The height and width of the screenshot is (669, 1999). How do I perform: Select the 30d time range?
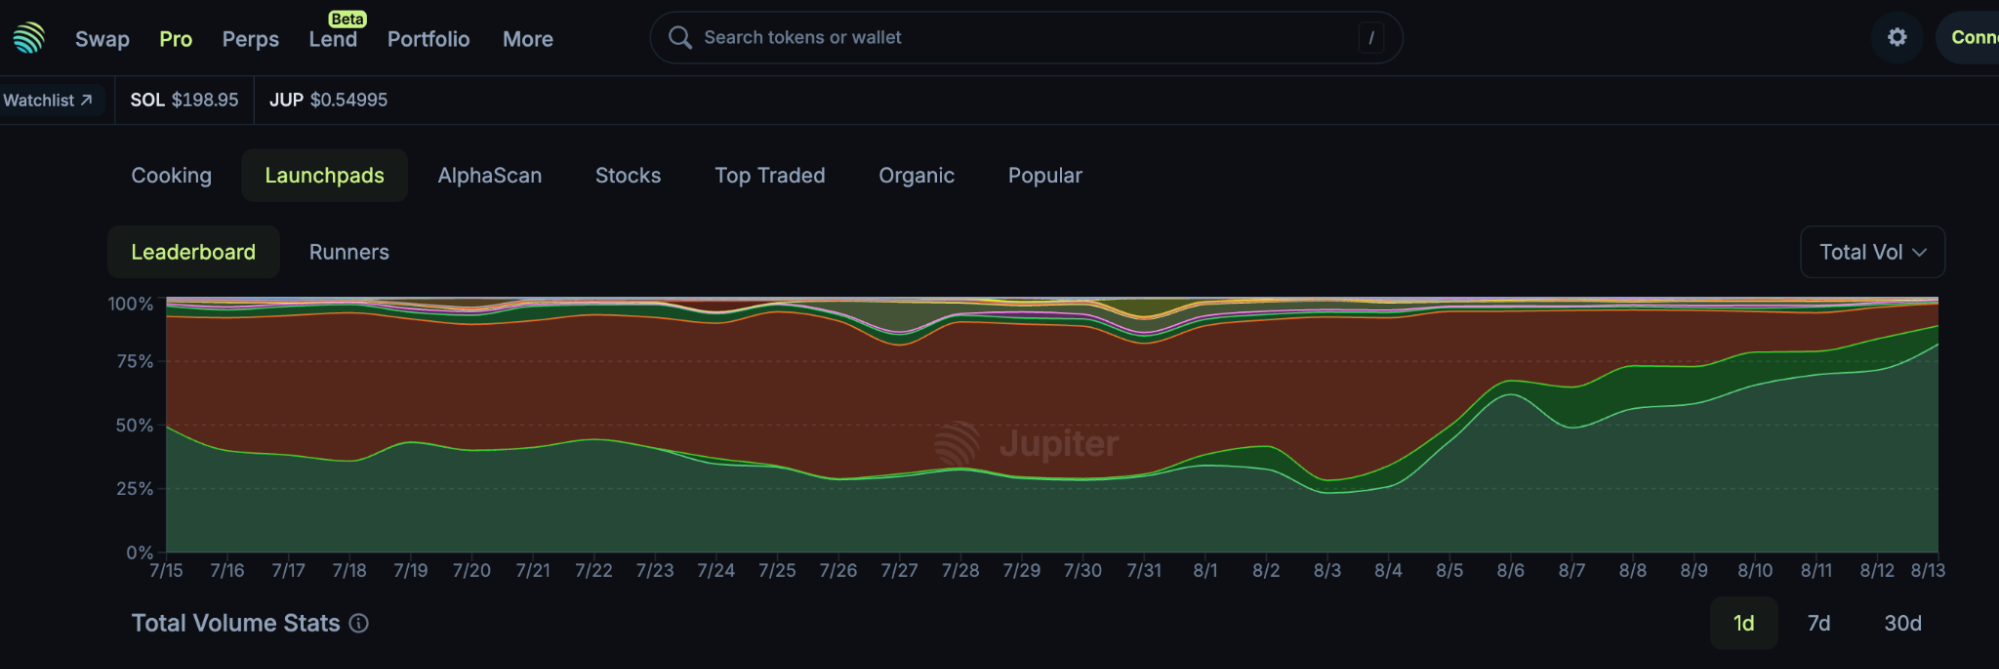pos(1902,623)
